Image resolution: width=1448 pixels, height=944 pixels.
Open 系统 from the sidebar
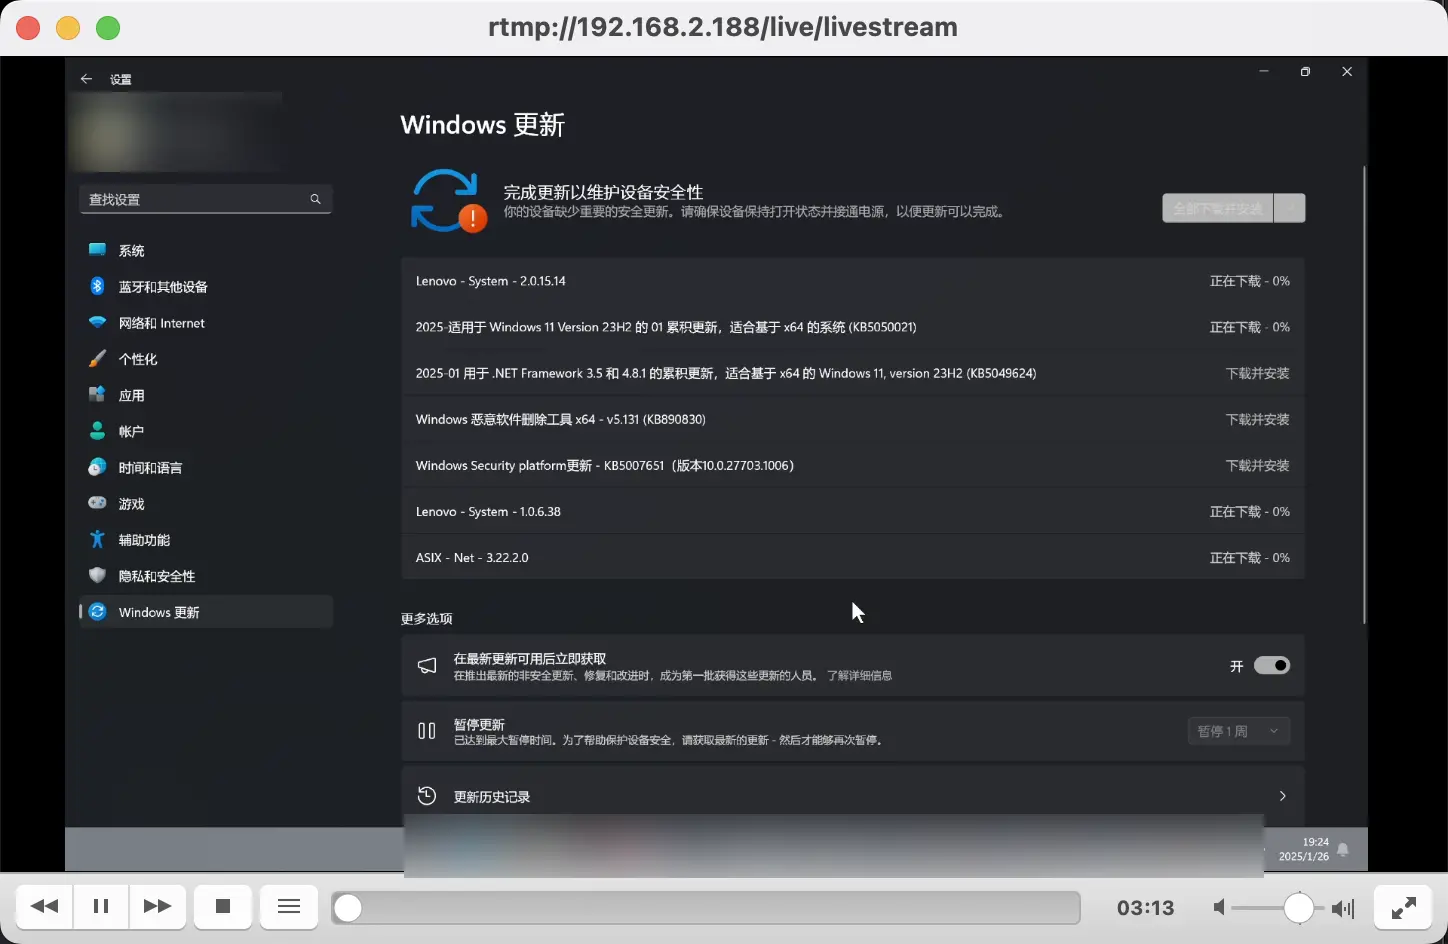pos(205,251)
